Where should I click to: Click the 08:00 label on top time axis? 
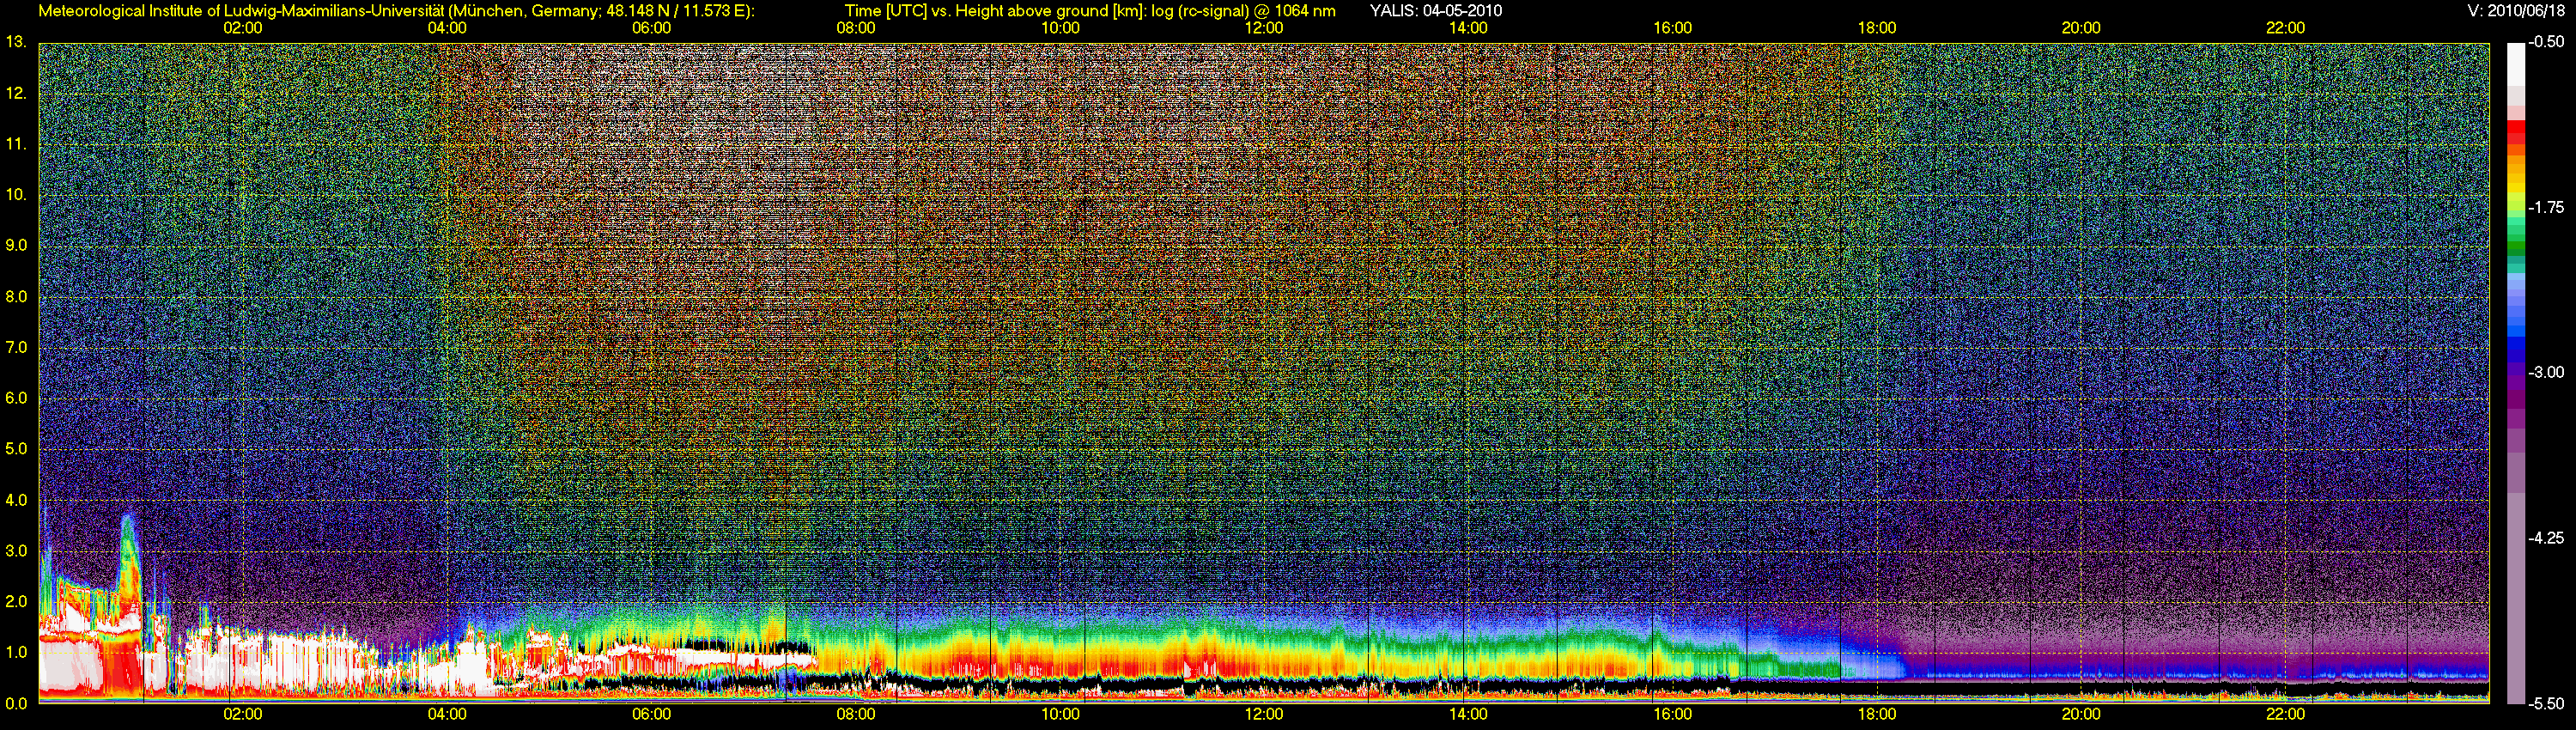tap(855, 28)
